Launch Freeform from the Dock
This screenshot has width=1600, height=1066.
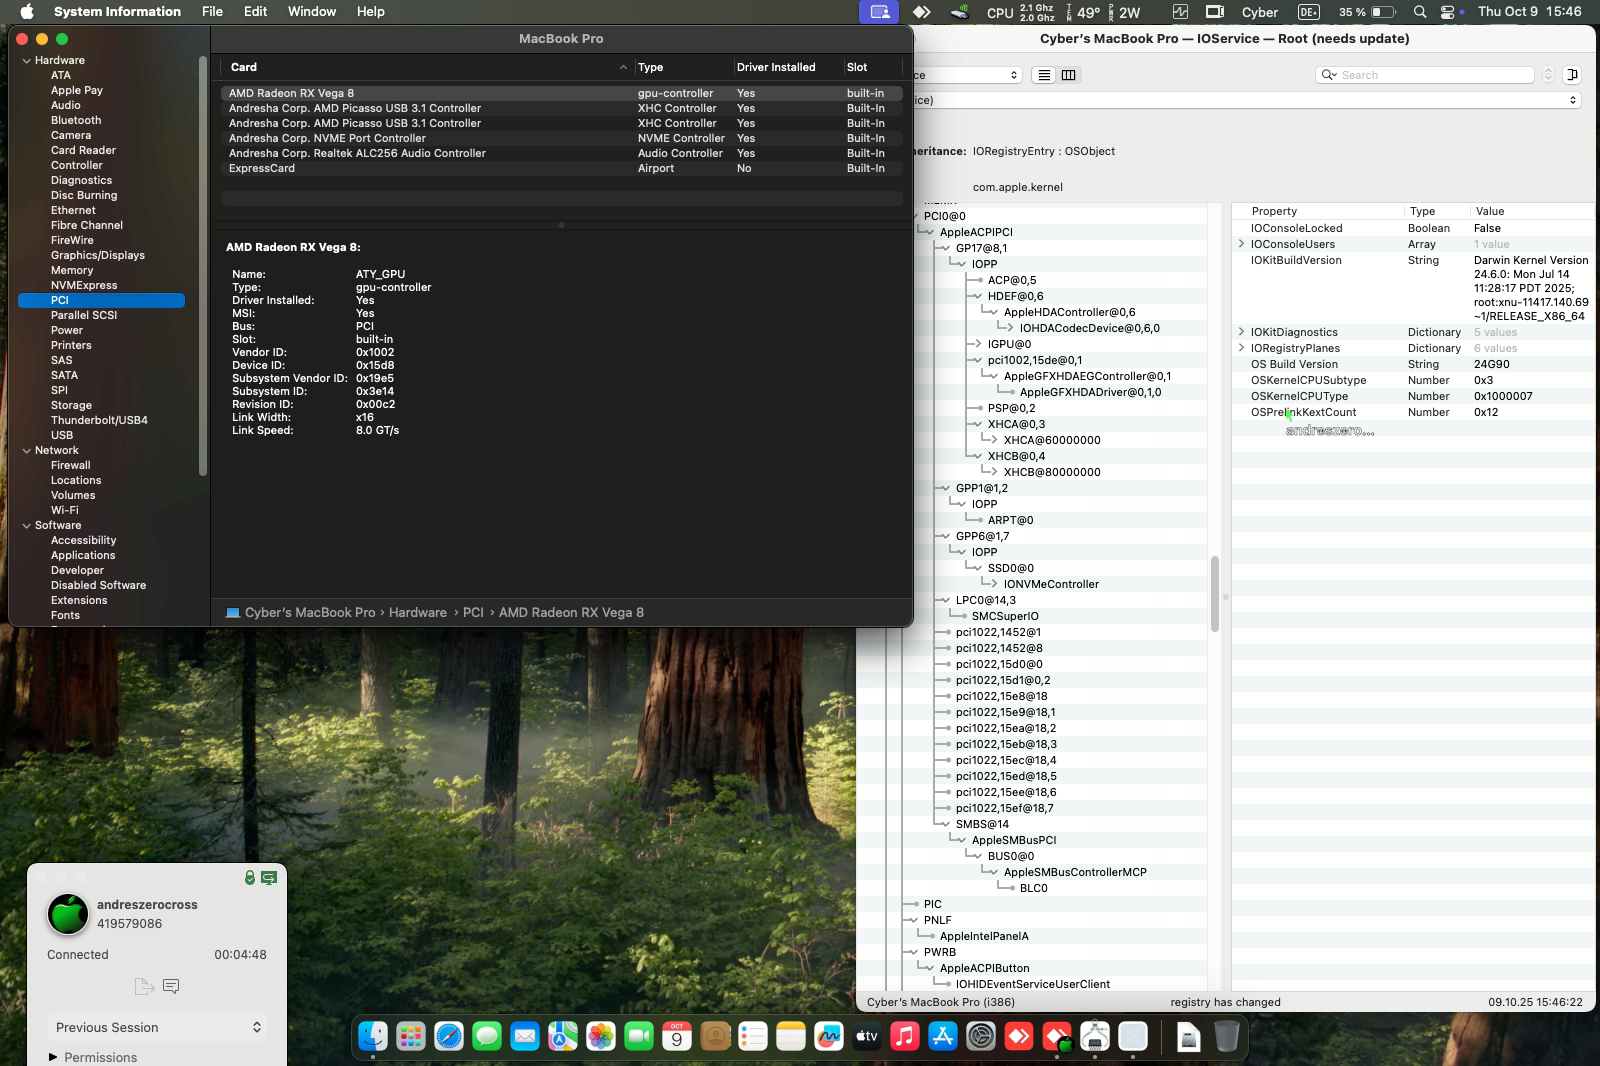coord(829,1037)
